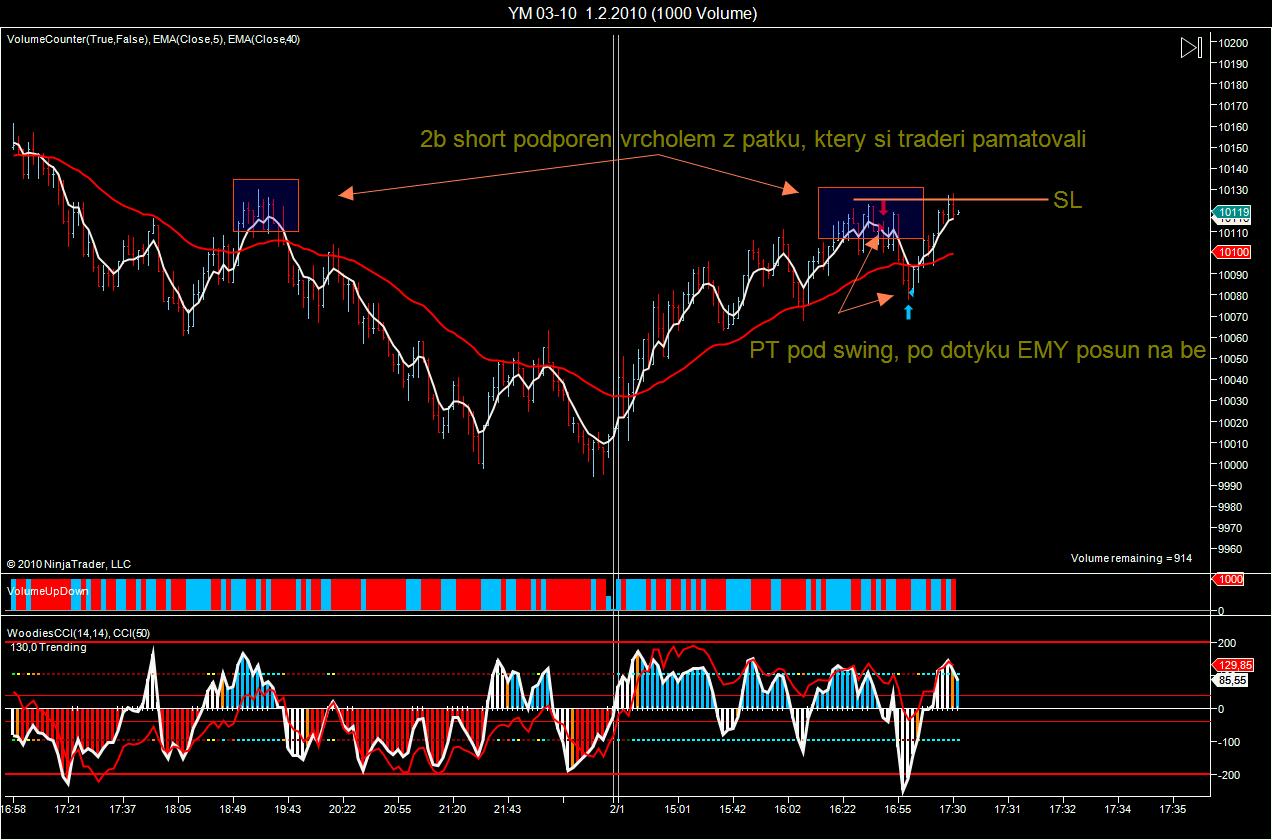Screen dimensions: 1272x840
Task: Select the SL stop-loss text label
Action: (x=1068, y=200)
